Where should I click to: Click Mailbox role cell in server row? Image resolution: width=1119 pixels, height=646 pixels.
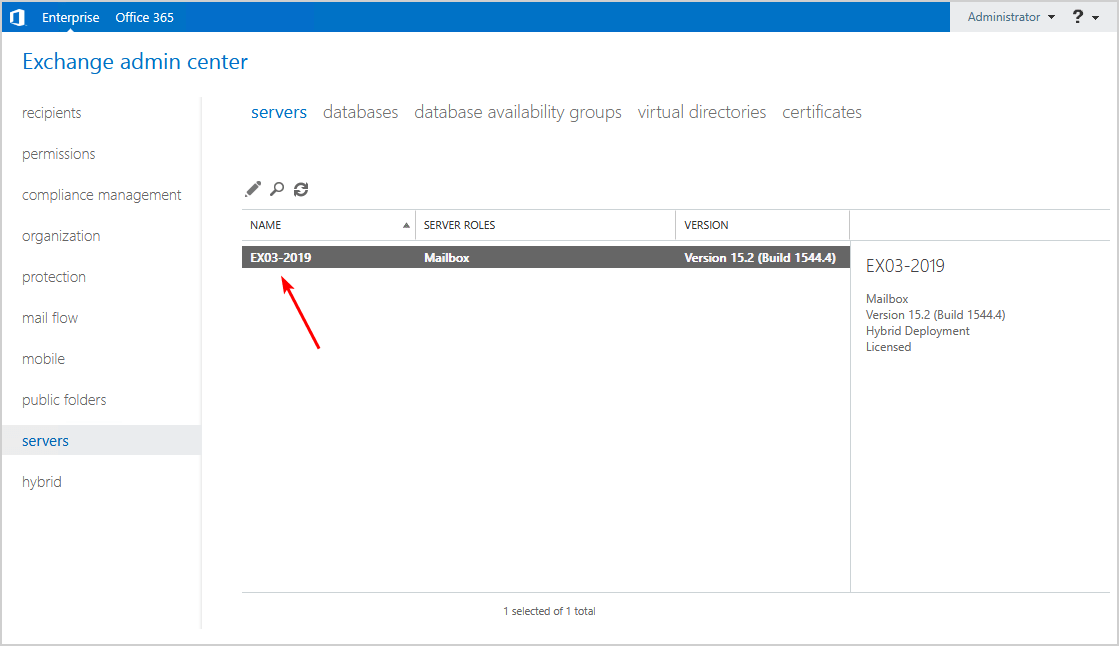tap(447, 258)
